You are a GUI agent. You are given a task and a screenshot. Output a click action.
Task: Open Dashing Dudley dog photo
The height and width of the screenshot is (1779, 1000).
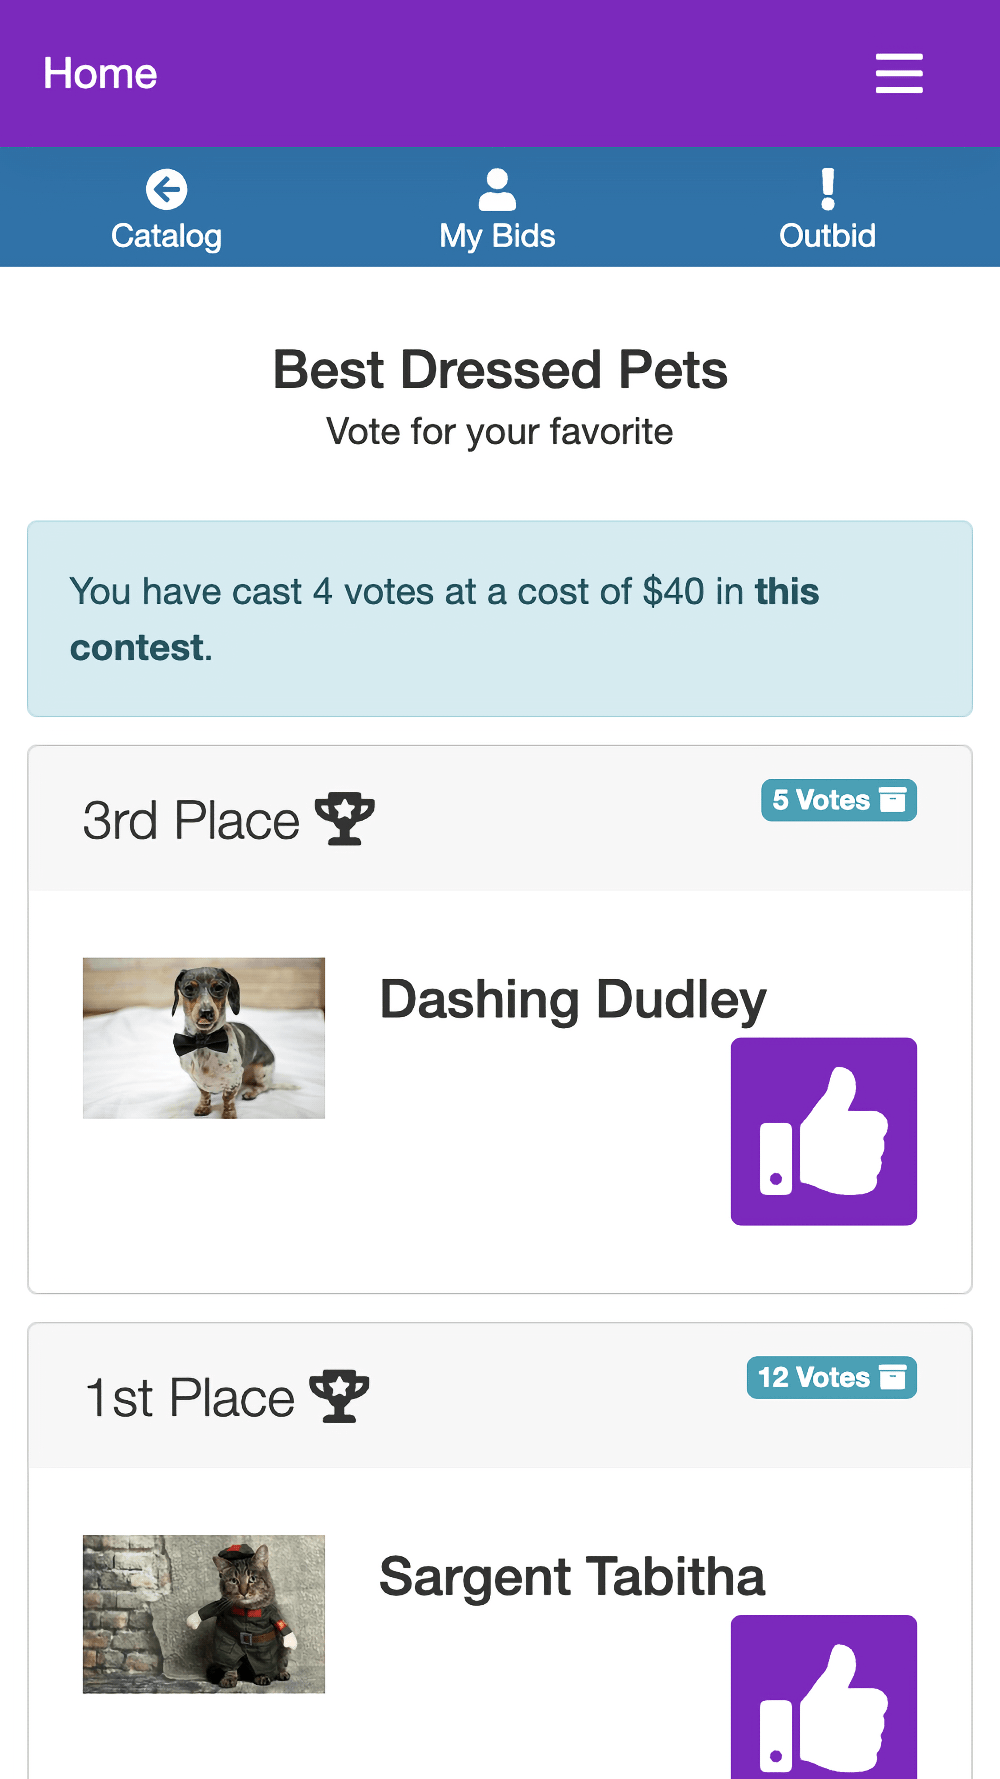click(204, 1038)
